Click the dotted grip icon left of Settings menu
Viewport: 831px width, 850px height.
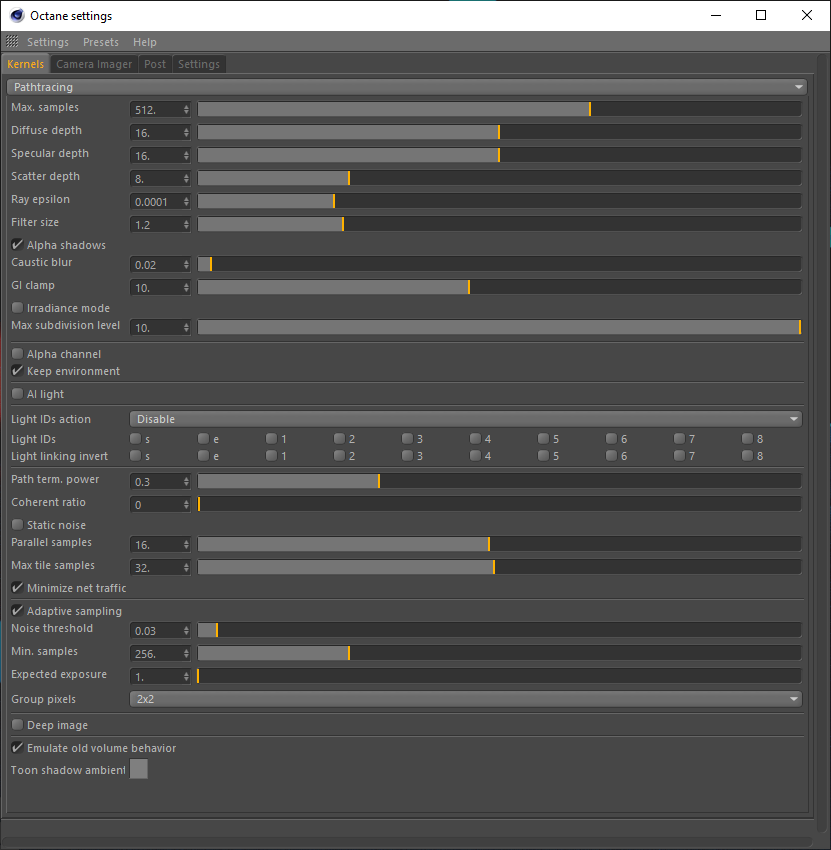(x=12, y=41)
